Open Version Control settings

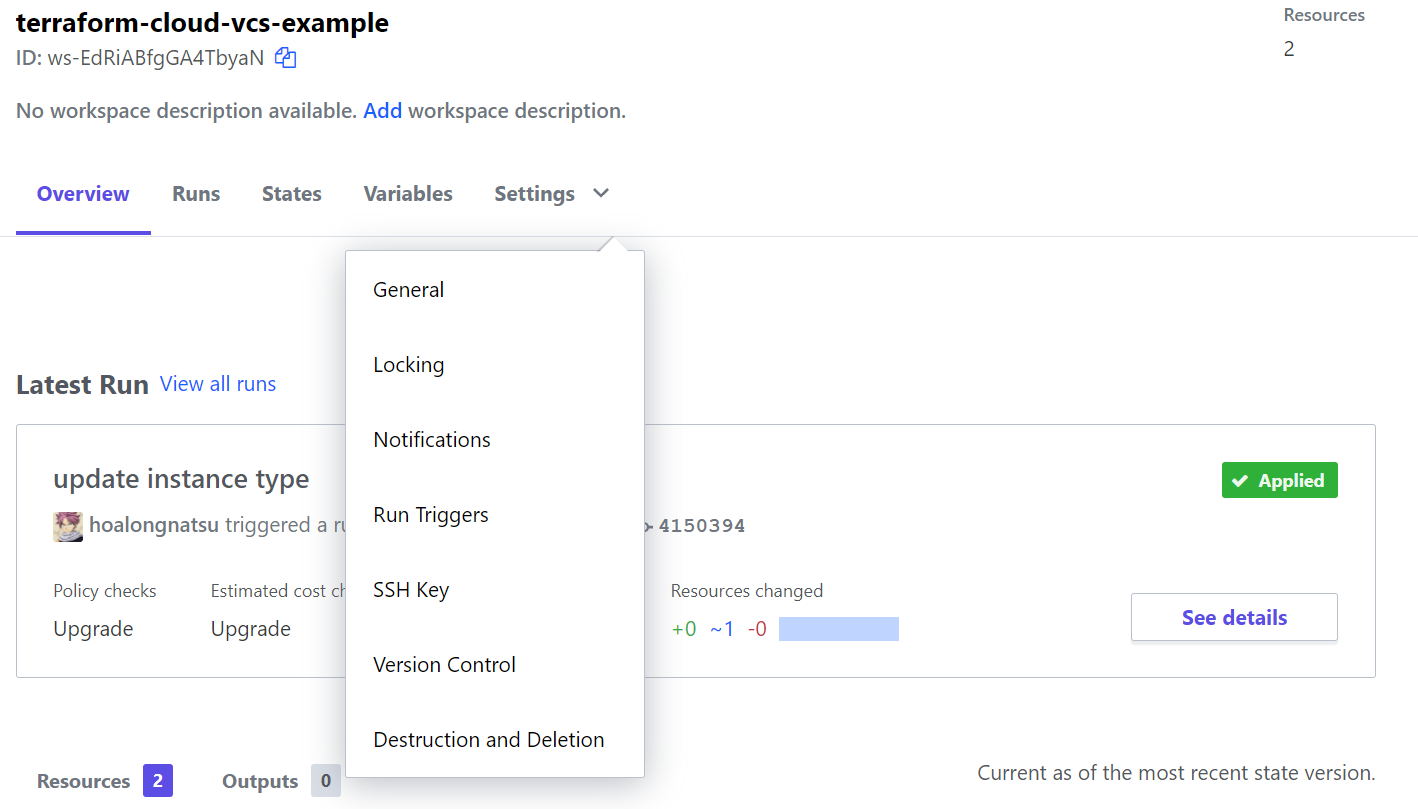(445, 665)
